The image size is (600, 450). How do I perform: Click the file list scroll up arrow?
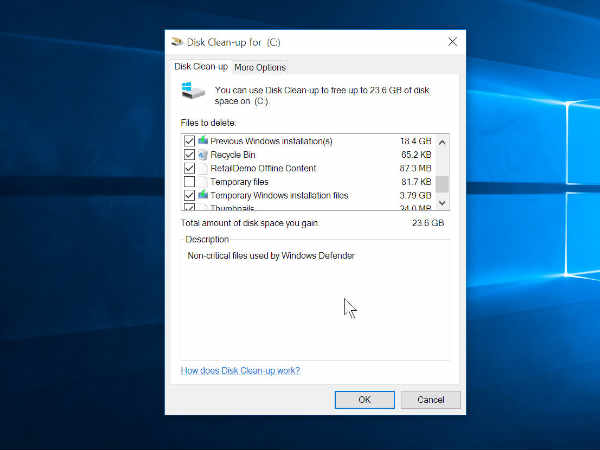442,142
